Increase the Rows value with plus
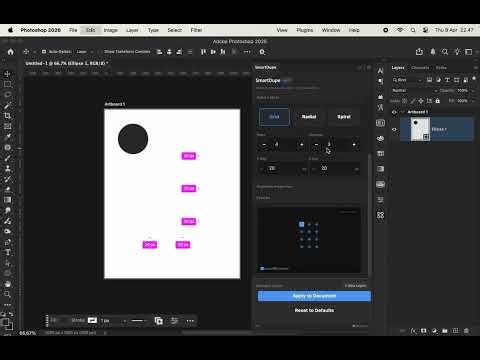 tap(302, 145)
